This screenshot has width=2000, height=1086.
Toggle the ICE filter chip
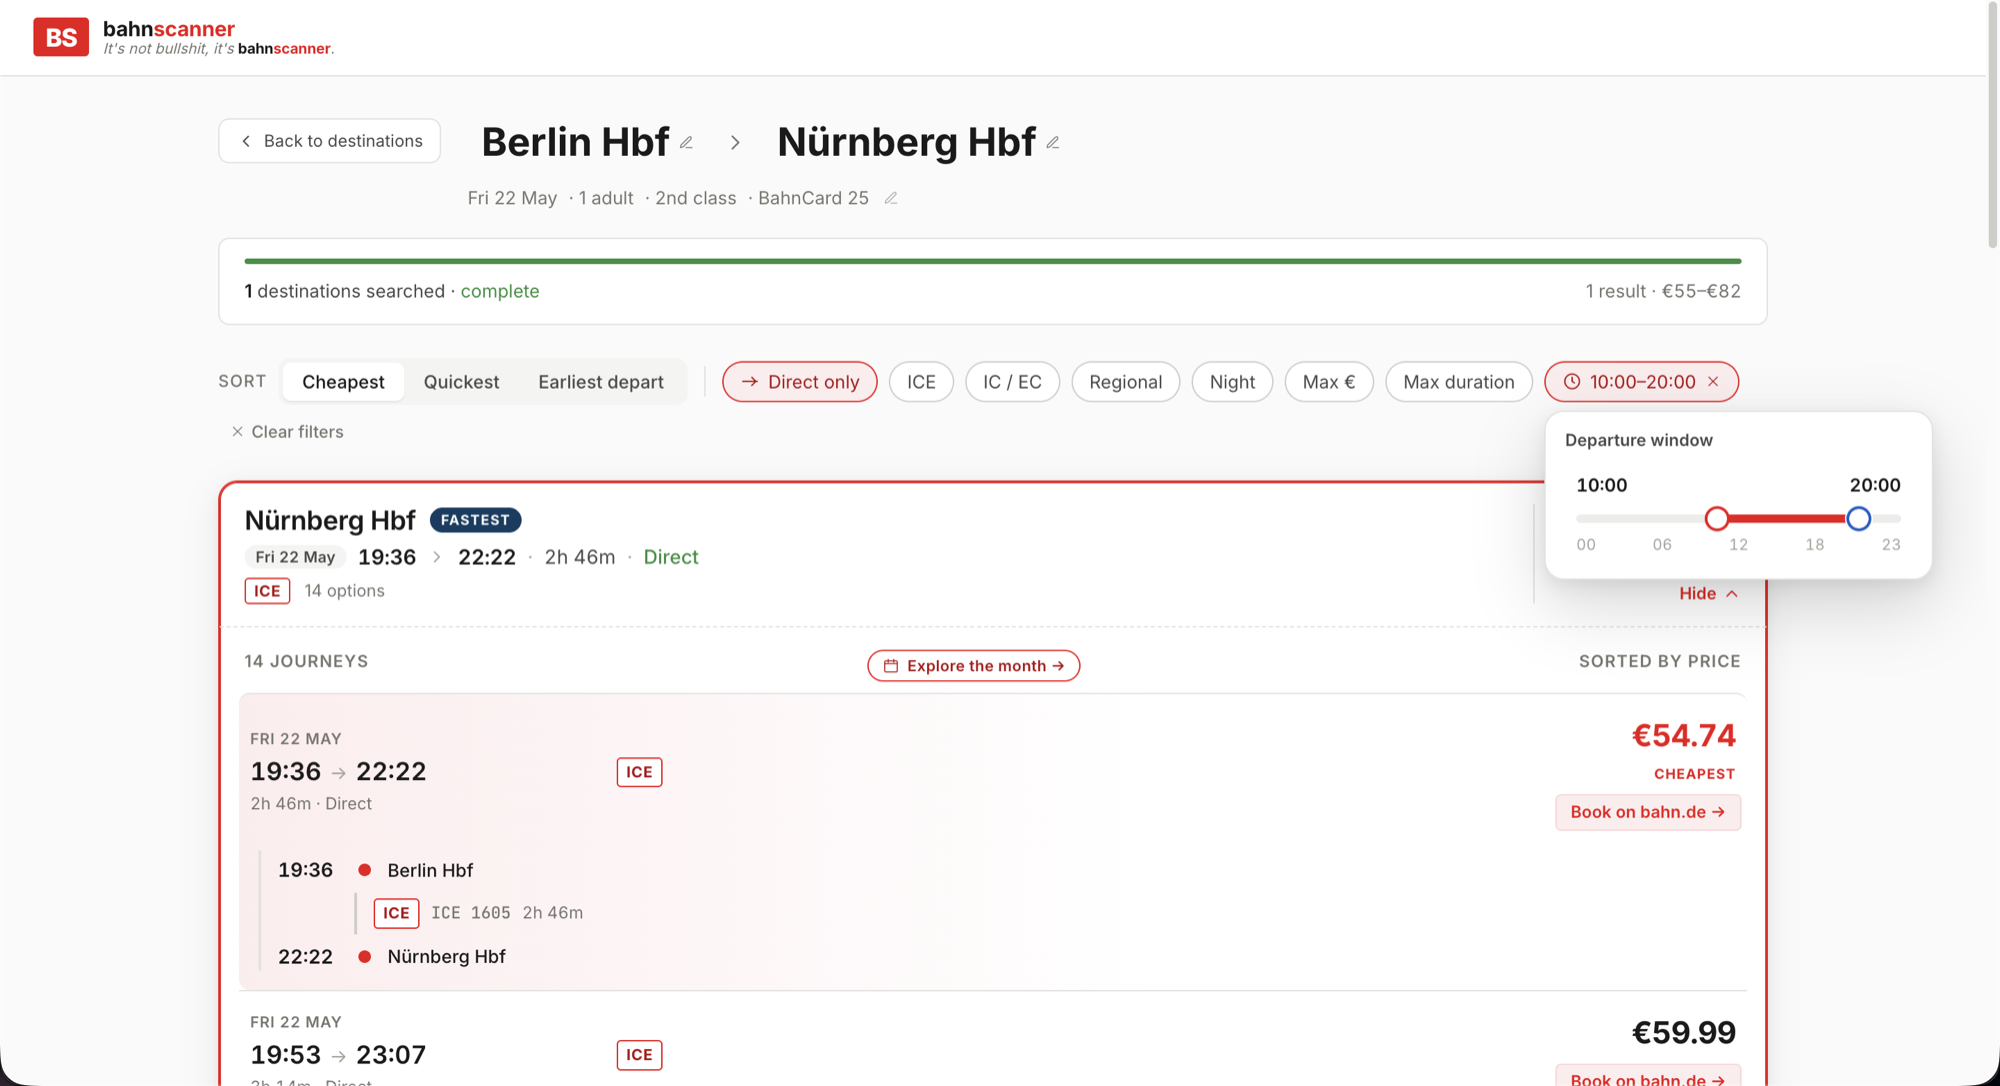921,382
